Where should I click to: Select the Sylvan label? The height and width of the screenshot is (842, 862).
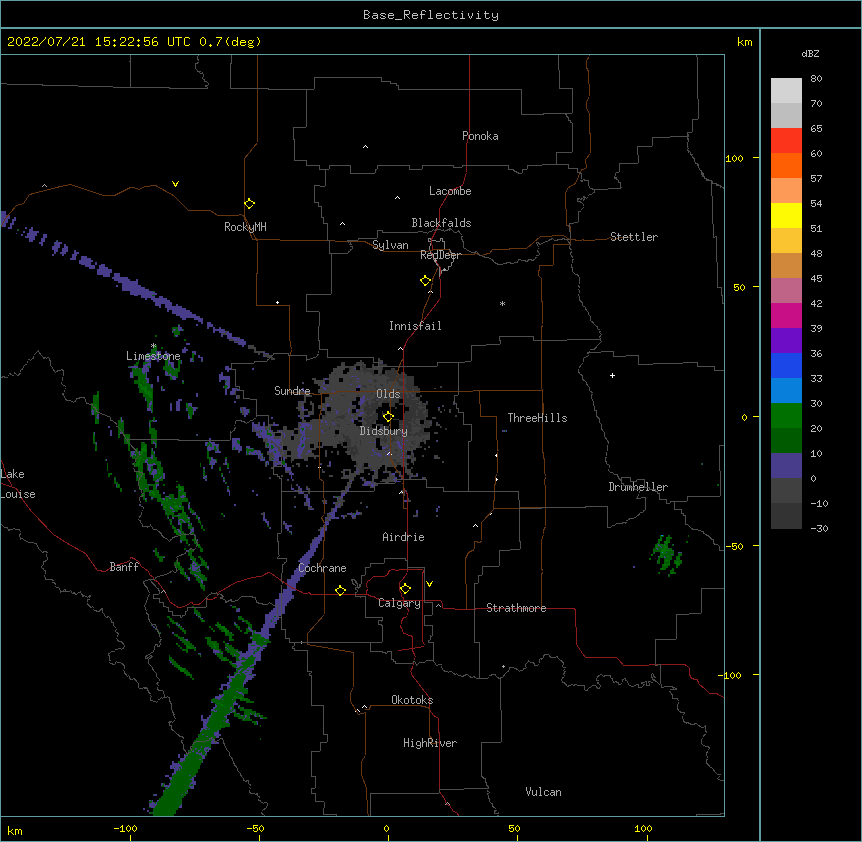(390, 245)
